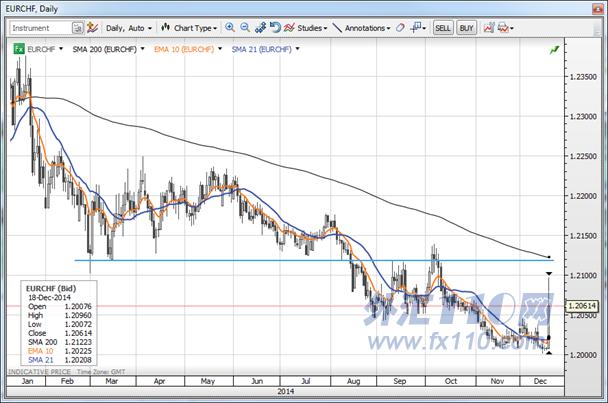Click the 1.20000 price axis label
The image size is (608, 403).
[583, 355]
